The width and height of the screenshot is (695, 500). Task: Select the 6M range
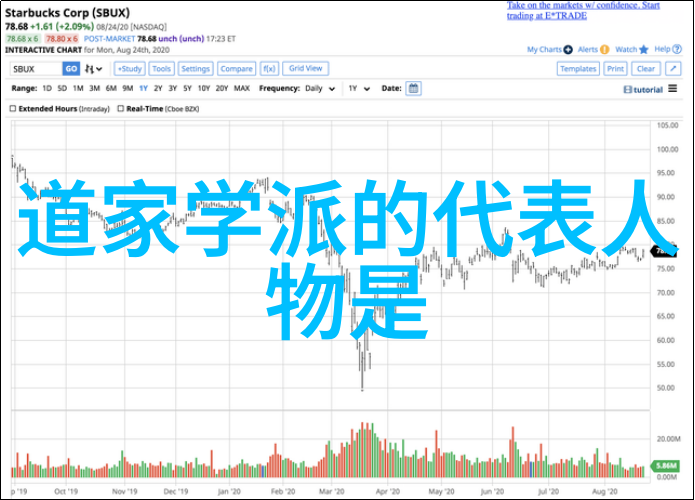(111, 88)
